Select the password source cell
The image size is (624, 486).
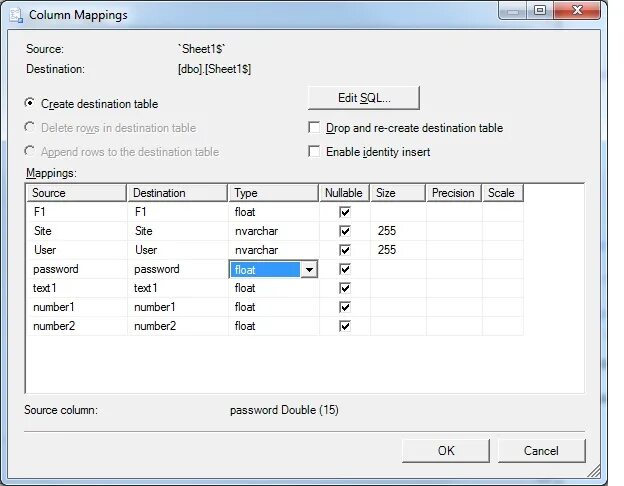coord(77,269)
